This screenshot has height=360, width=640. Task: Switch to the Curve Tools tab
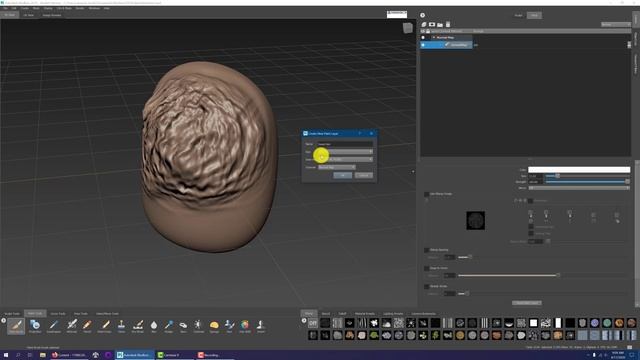click(x=58, y=313)
